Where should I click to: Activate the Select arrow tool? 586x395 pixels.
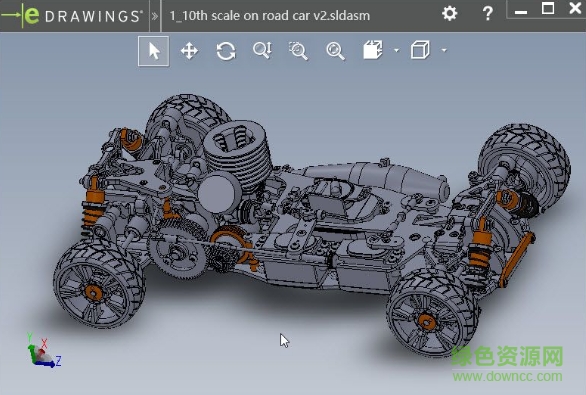tap(154, 51)
